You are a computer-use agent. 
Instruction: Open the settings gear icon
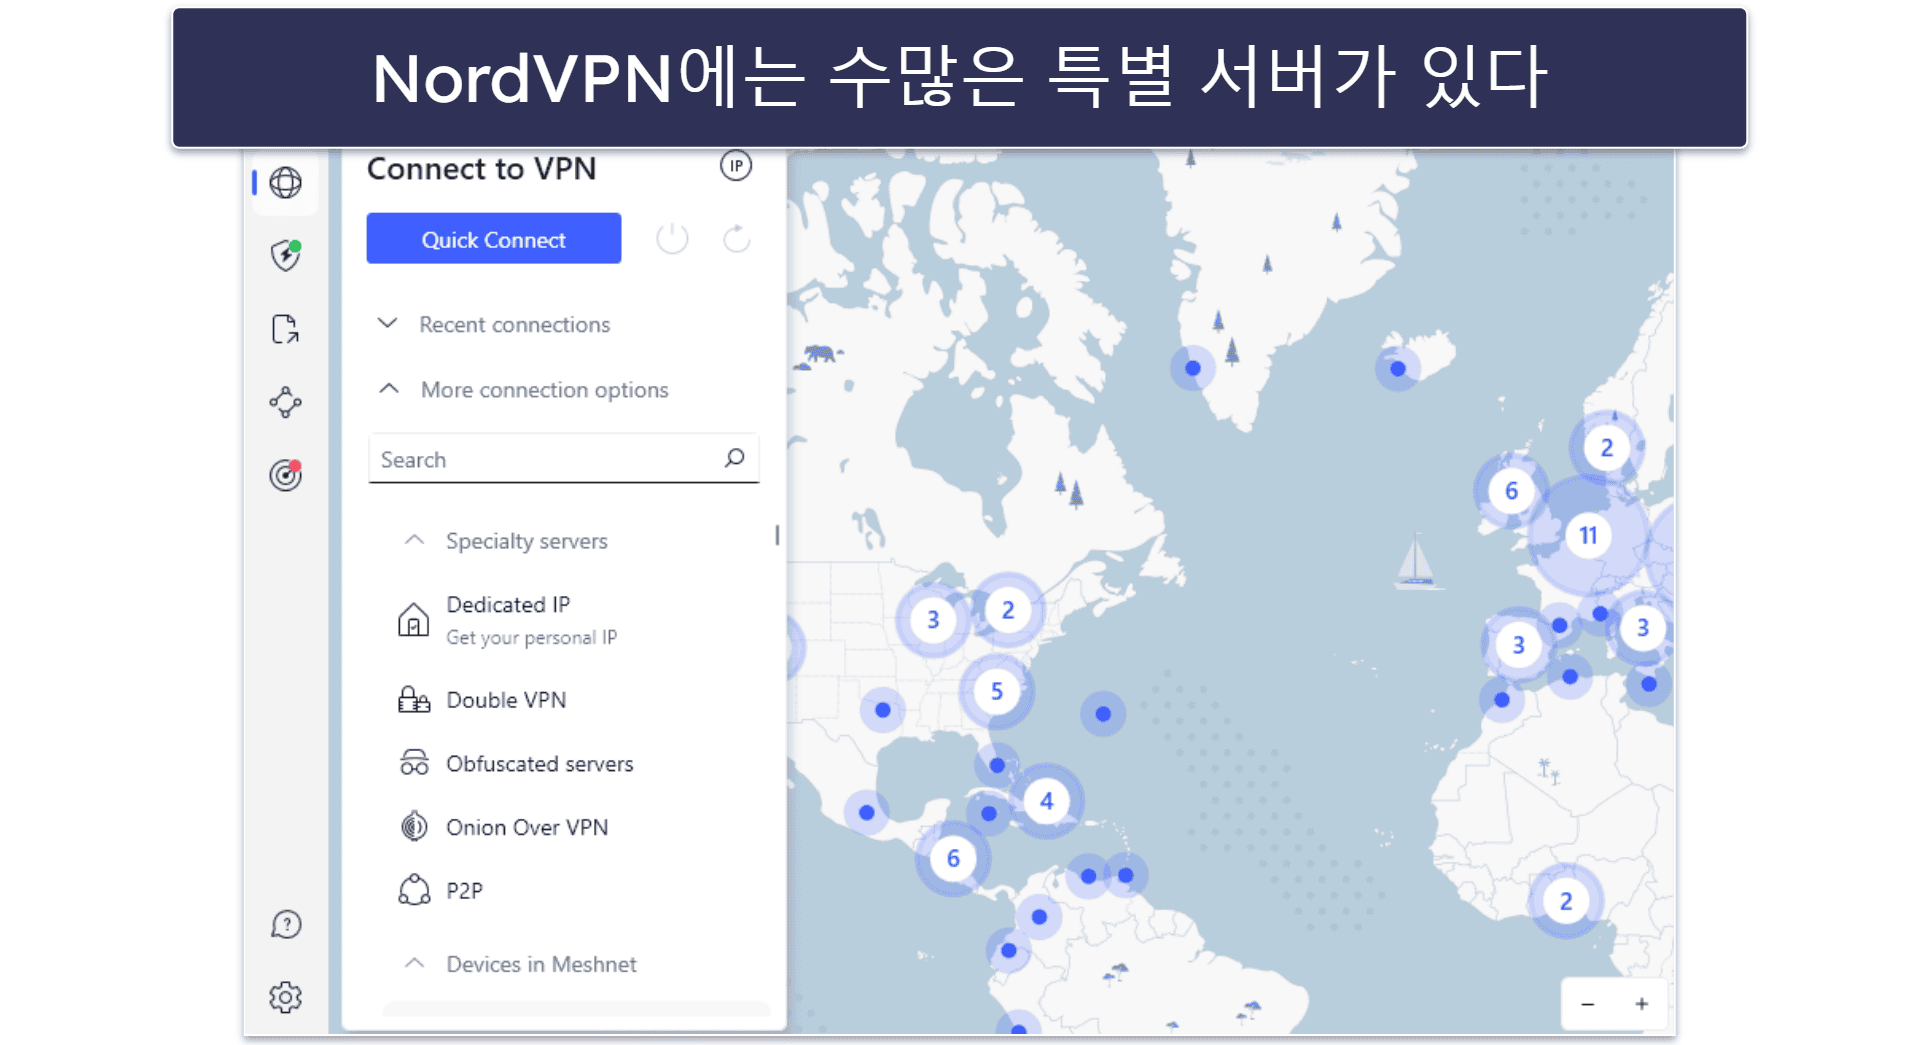point(286,997)
